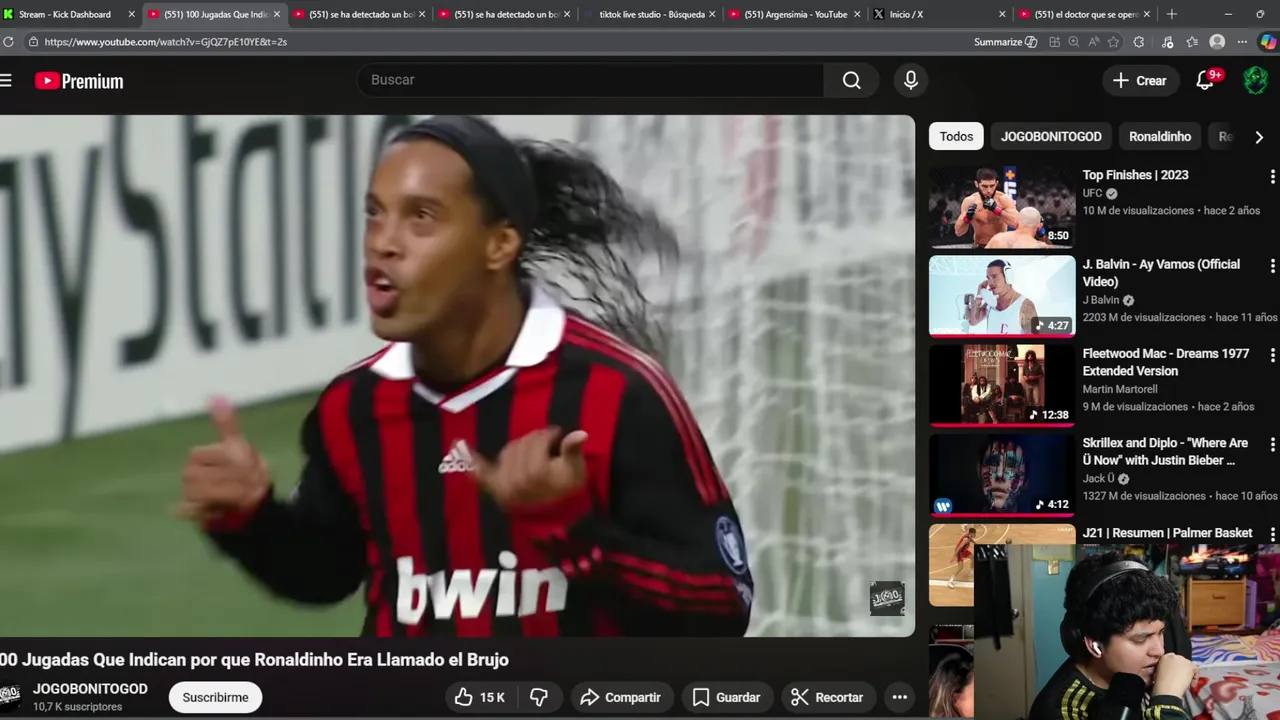The image size is (1280, 720).
Task: Close the Inicio / X tab
Action: (1002, 14)
